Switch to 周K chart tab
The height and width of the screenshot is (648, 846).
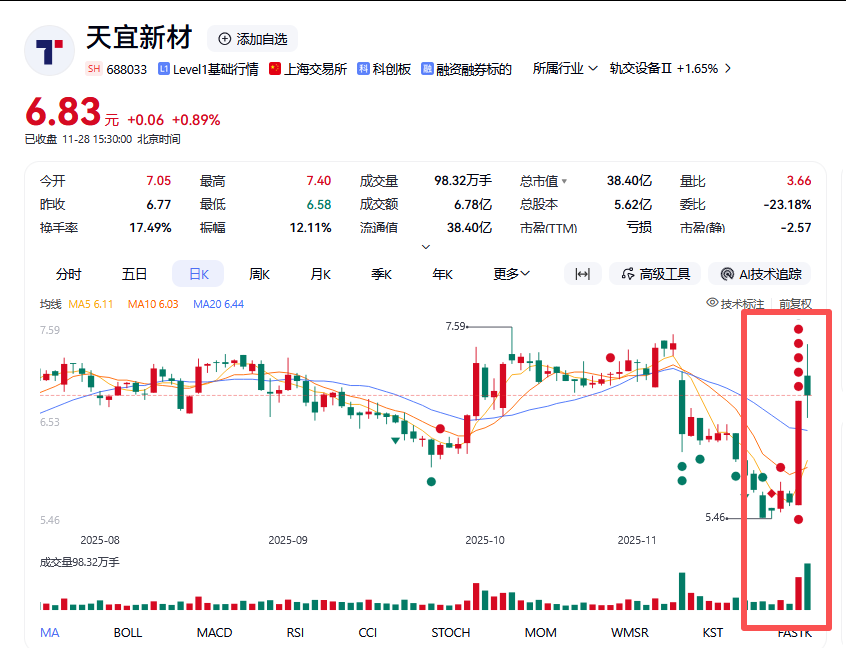click(x=259, y=274)
